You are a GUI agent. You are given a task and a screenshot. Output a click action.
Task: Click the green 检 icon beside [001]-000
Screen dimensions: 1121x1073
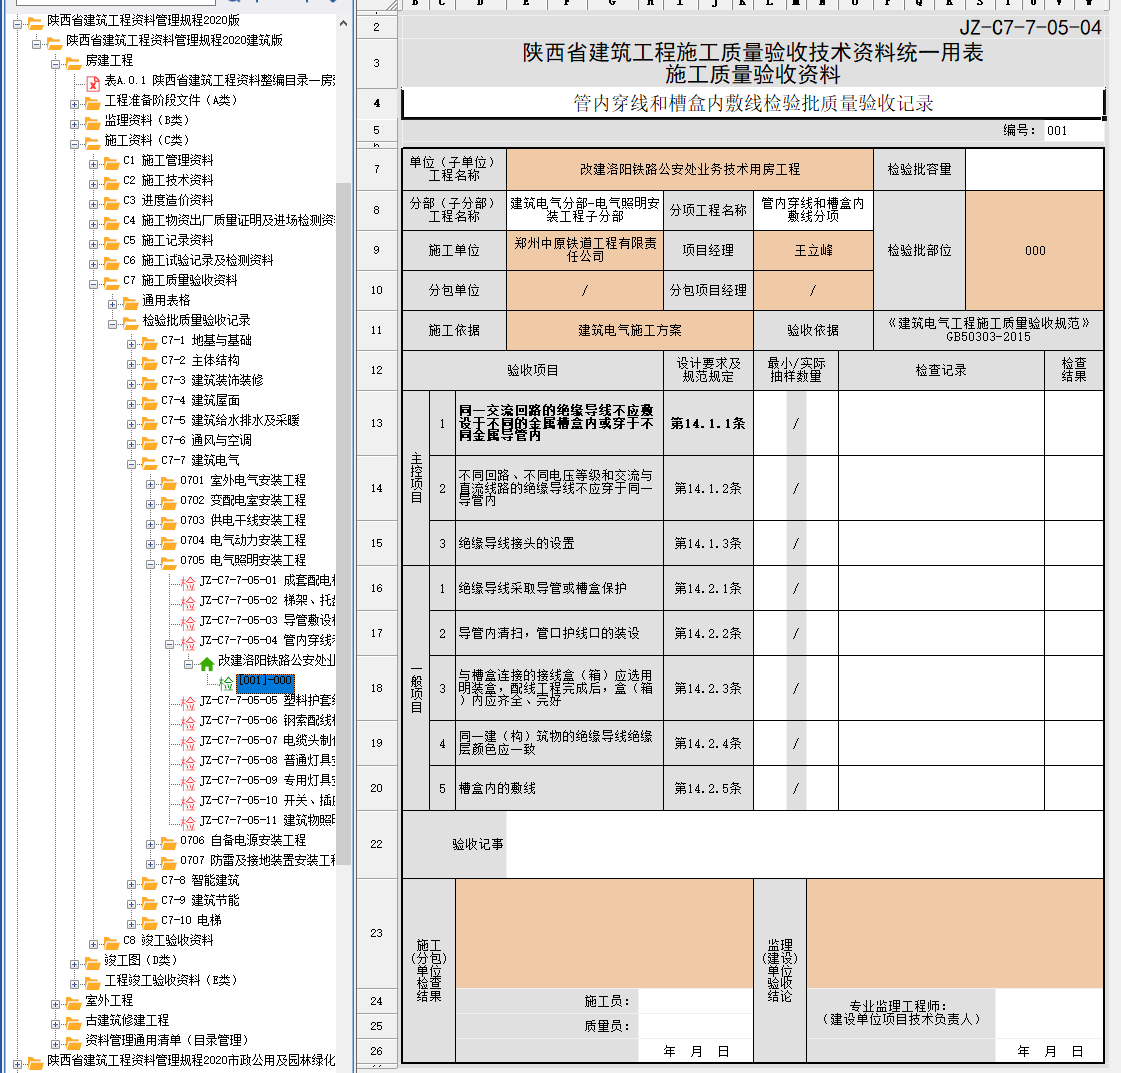(226, 683)
